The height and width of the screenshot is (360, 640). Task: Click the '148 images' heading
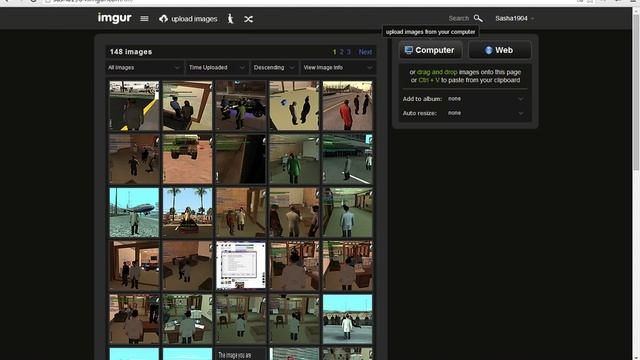[x=131, y=52]
